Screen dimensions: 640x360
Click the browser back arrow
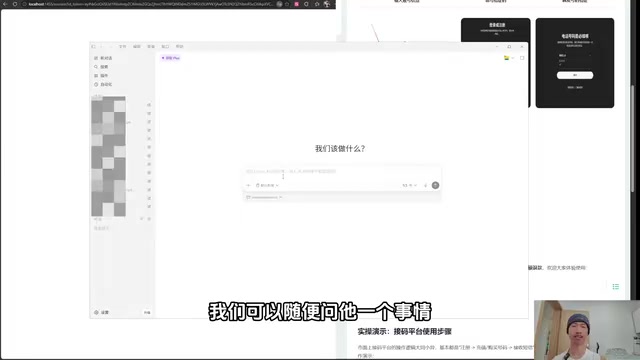[x=5, y=4]
